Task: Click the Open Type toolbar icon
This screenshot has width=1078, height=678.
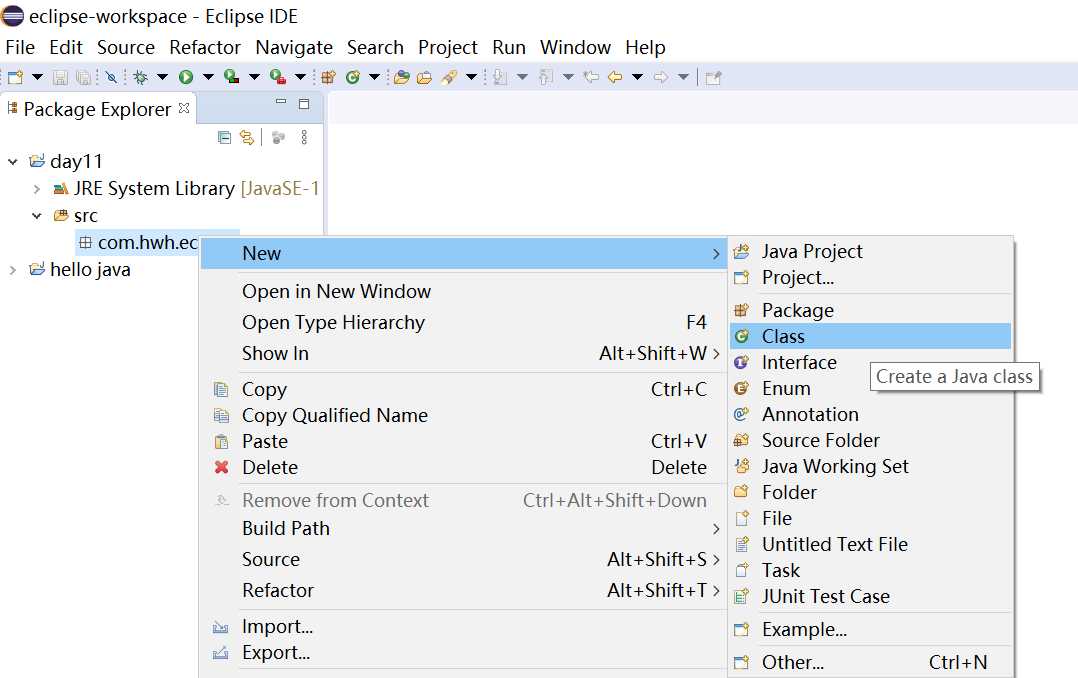Action: point(401,77)
